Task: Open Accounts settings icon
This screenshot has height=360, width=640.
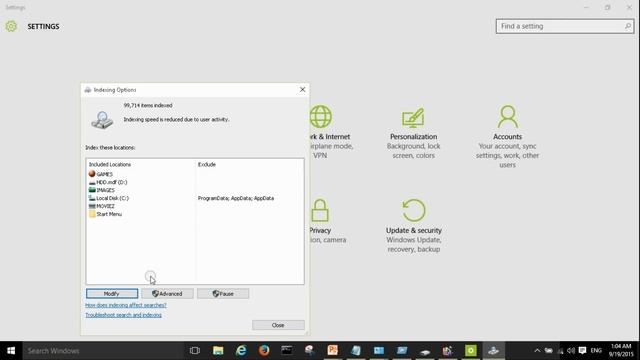Action: (507, 117)
